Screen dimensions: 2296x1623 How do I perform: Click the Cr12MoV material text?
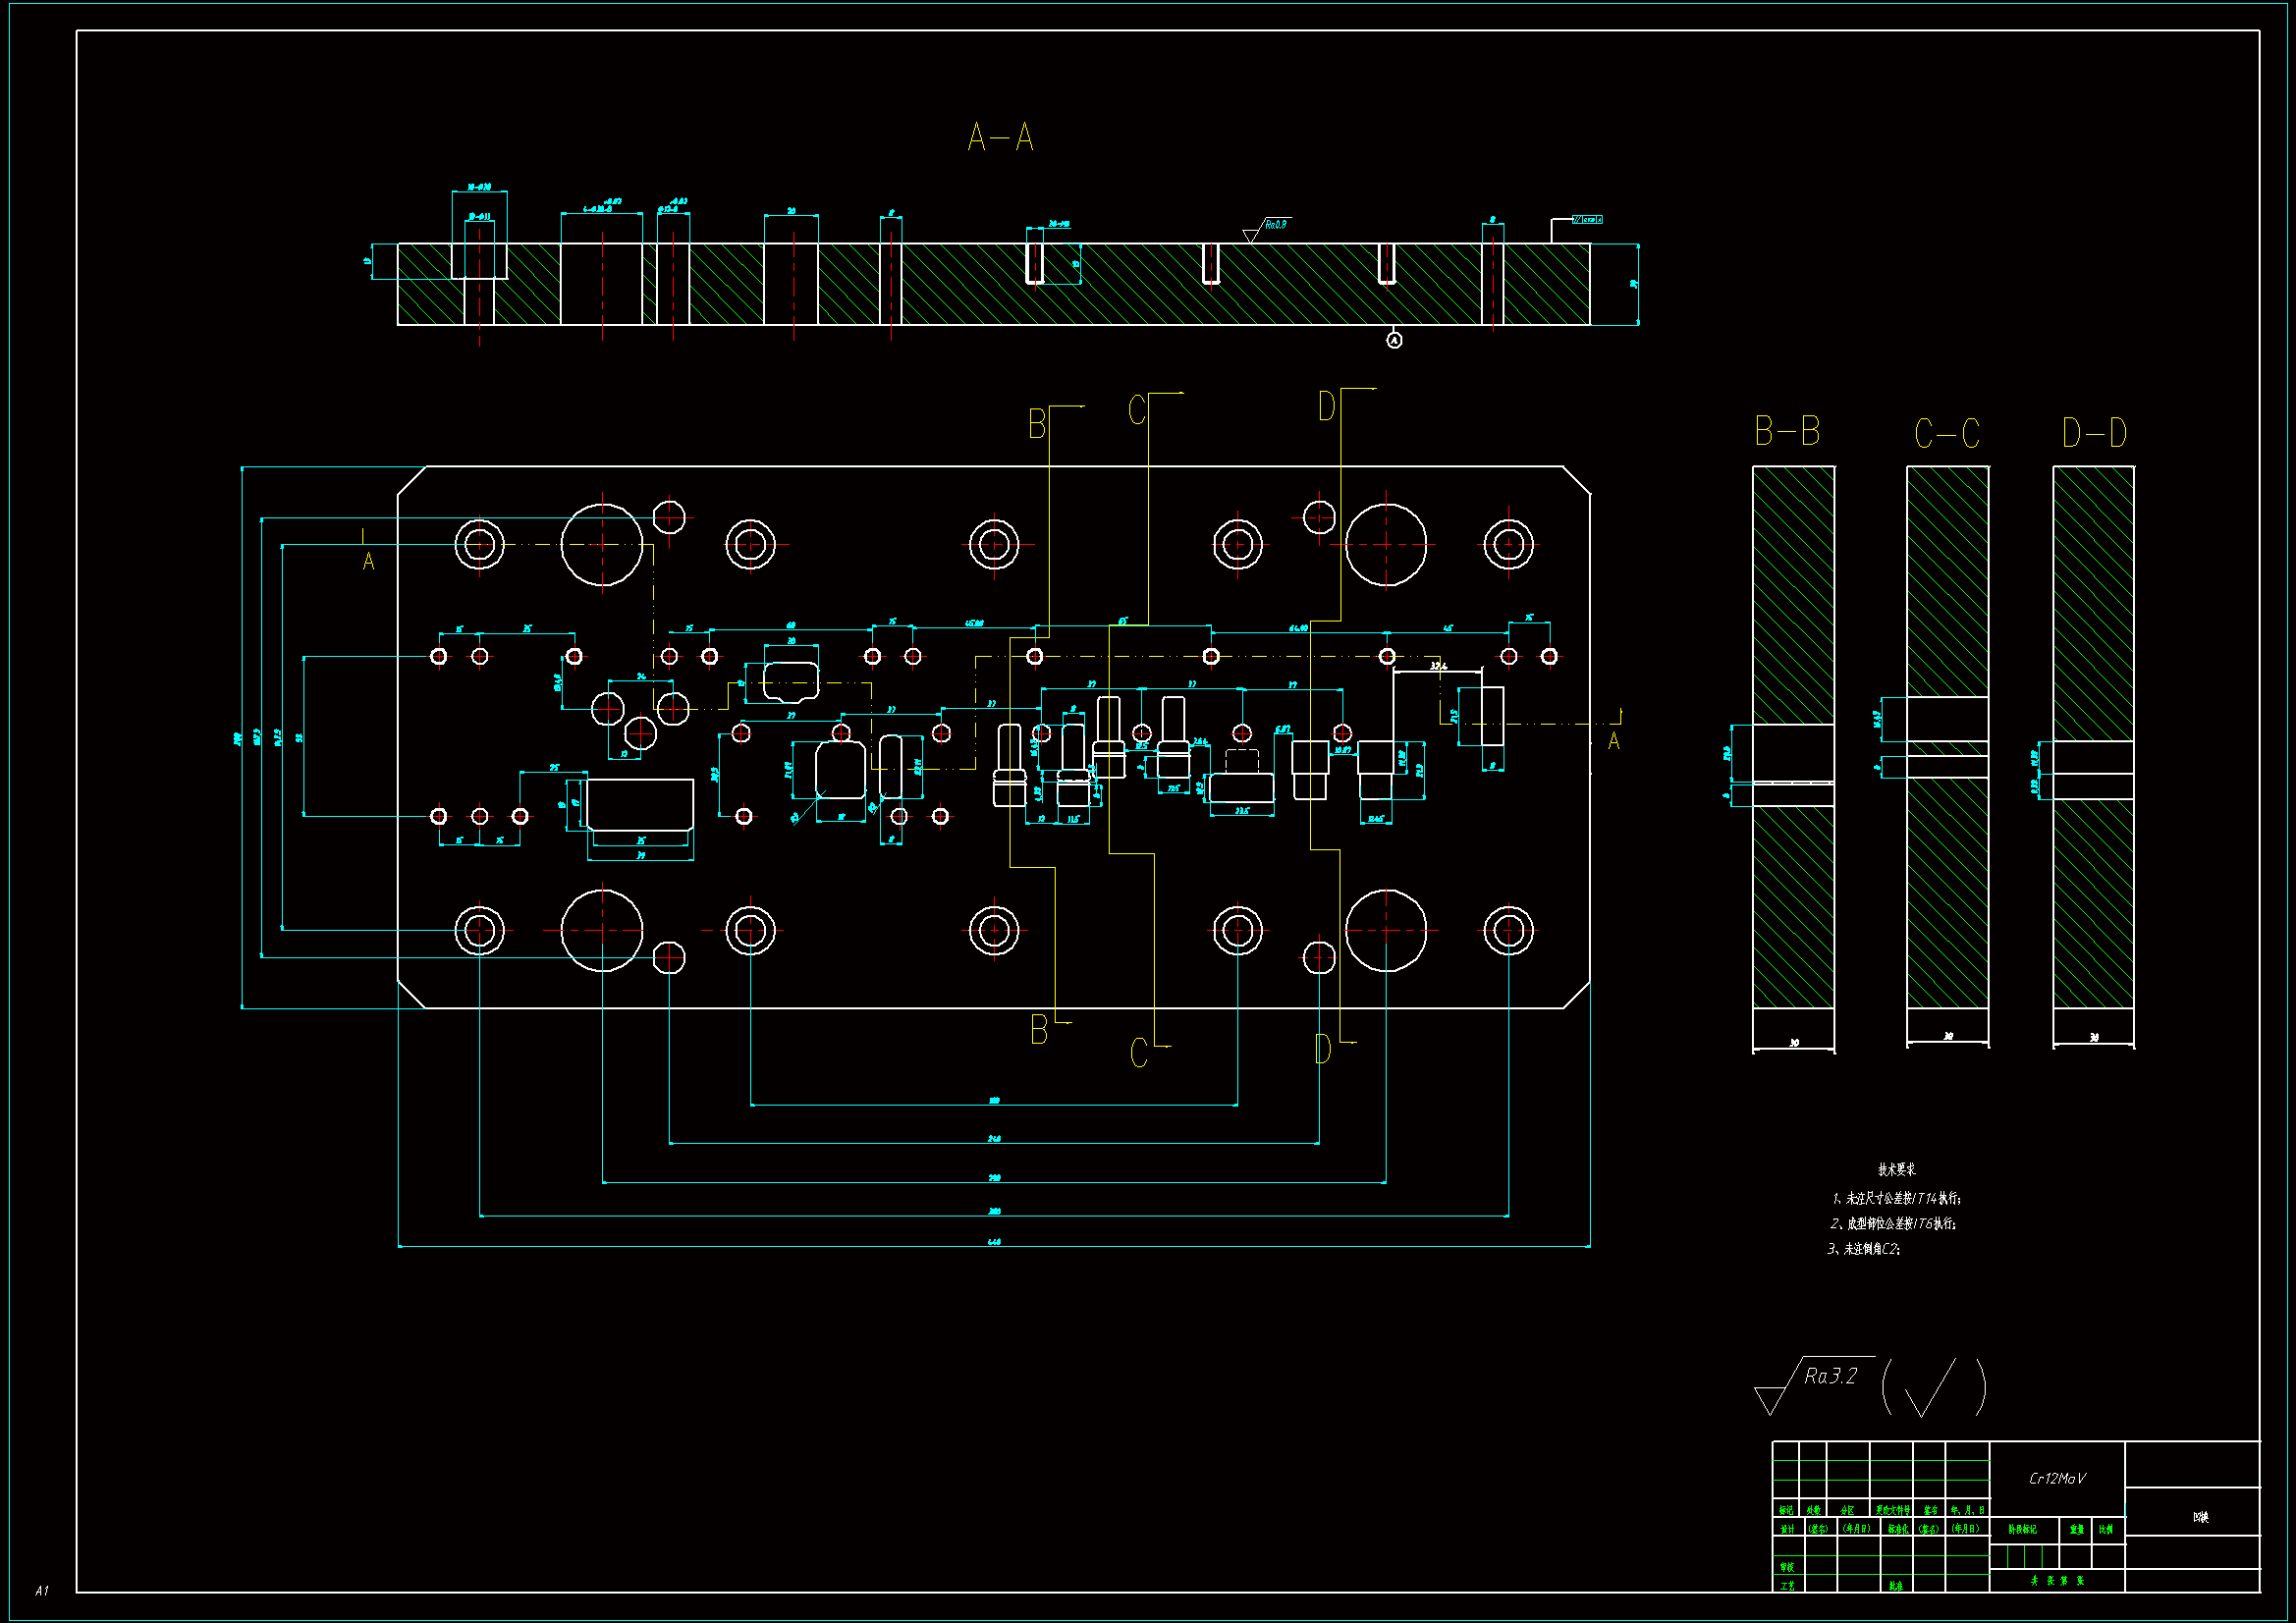coord(2057,1478)
